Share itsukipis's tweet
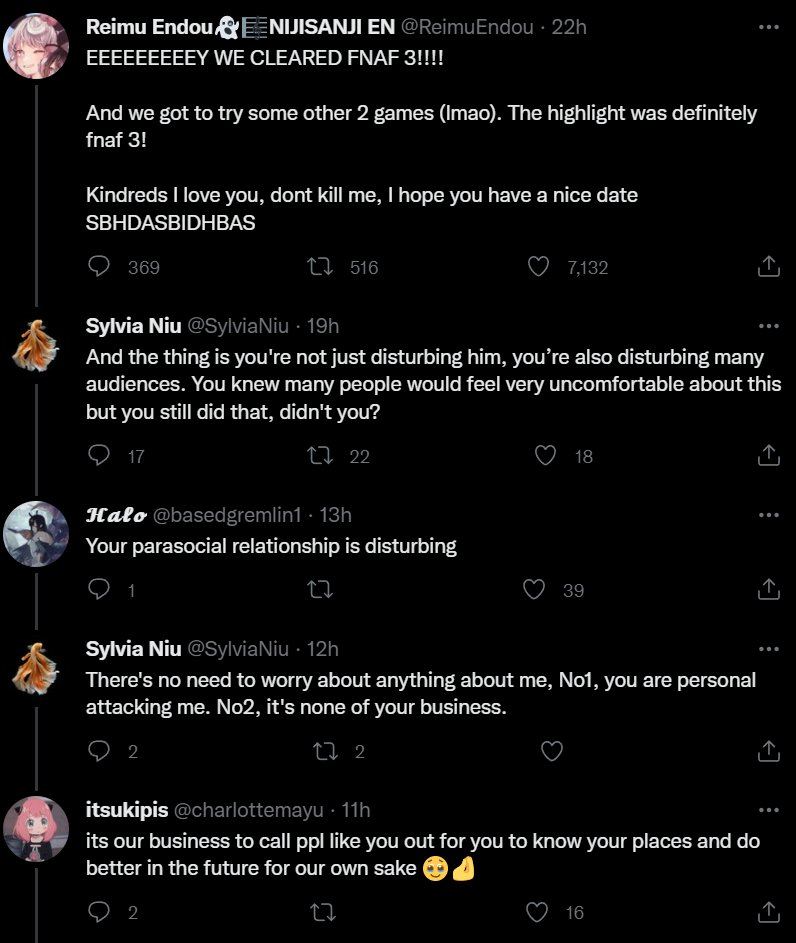Image resolution: width=796 pixels, height=943 pixels. click(x=768, y=911)
